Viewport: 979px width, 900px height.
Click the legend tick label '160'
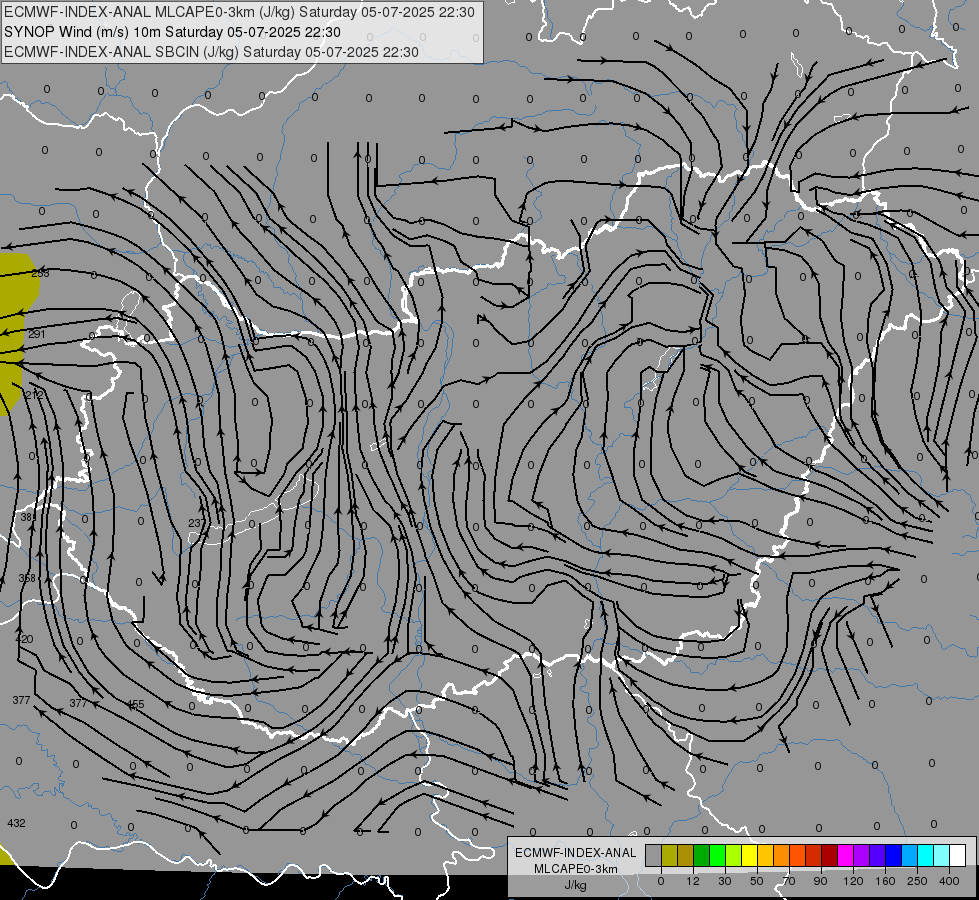pyautogui.click(x=885, y=881)
